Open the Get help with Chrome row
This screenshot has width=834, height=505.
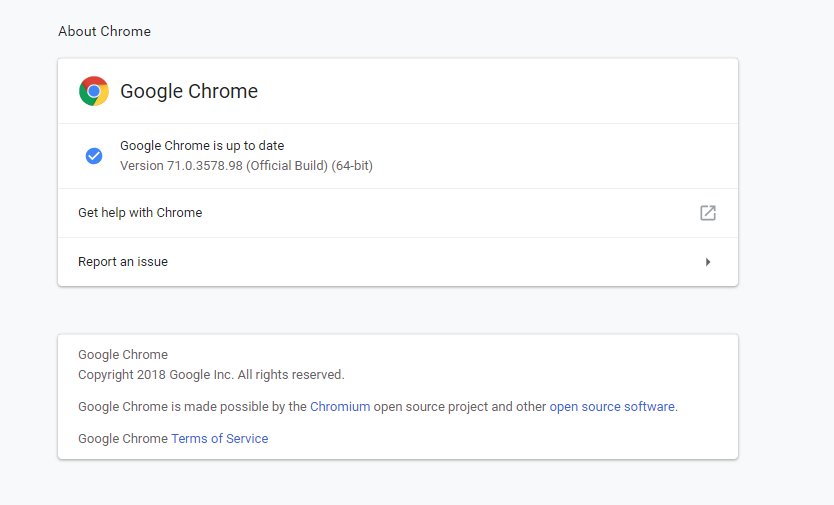pyautogui.click(x=140, y=213)
